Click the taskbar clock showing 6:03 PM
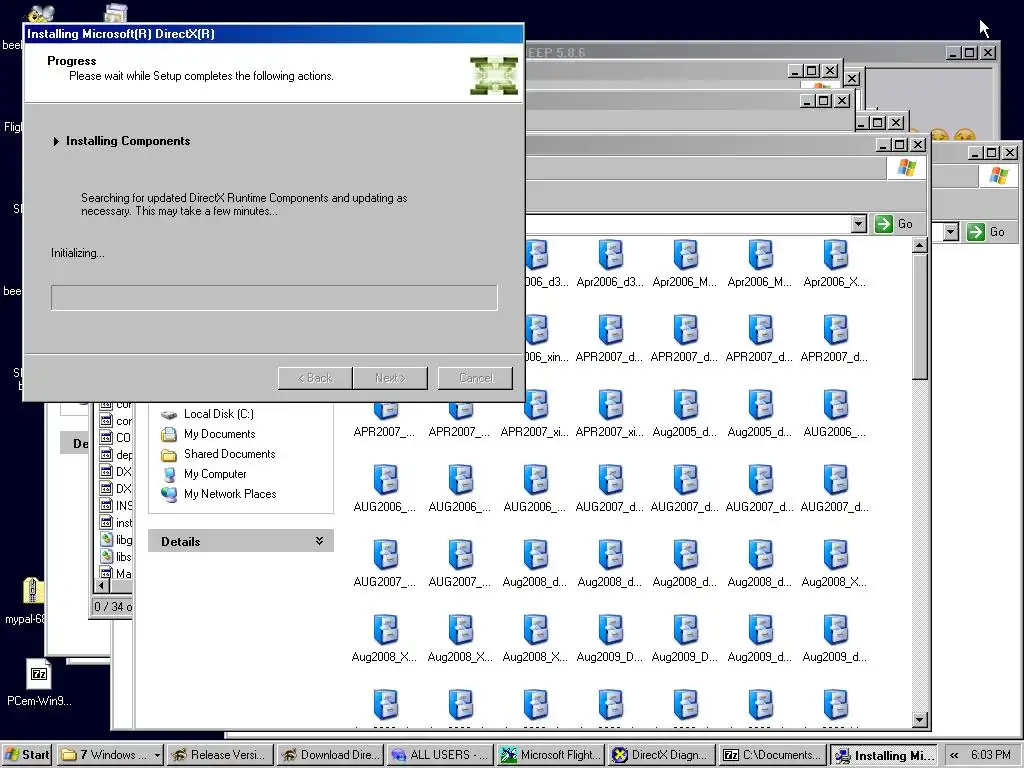 991,755
